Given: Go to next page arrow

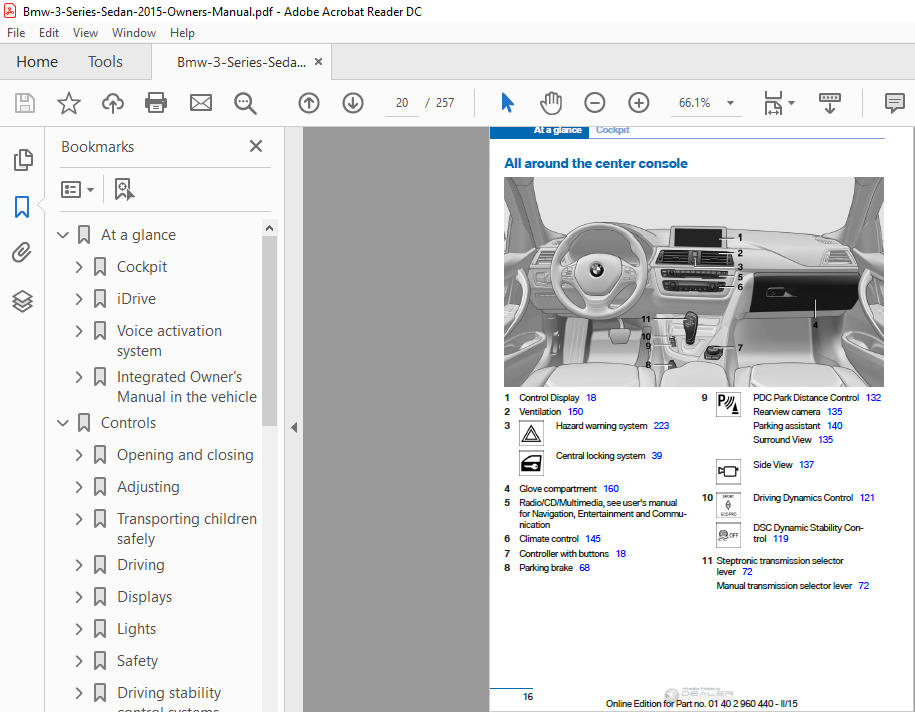Looking at the screenshot, I should tap(353, 103).
